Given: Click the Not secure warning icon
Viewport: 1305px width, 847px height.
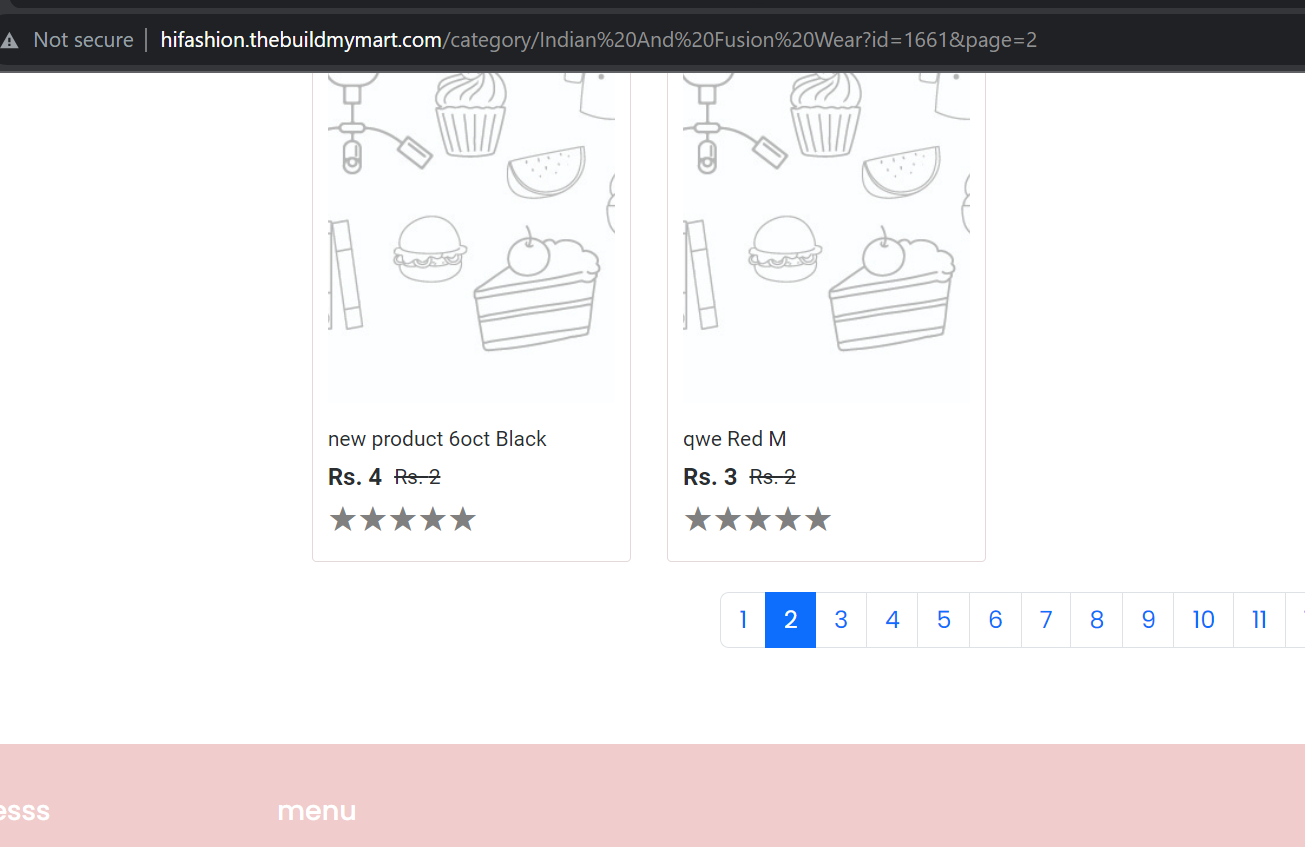Looking at the screenshot, I should 9,40.
